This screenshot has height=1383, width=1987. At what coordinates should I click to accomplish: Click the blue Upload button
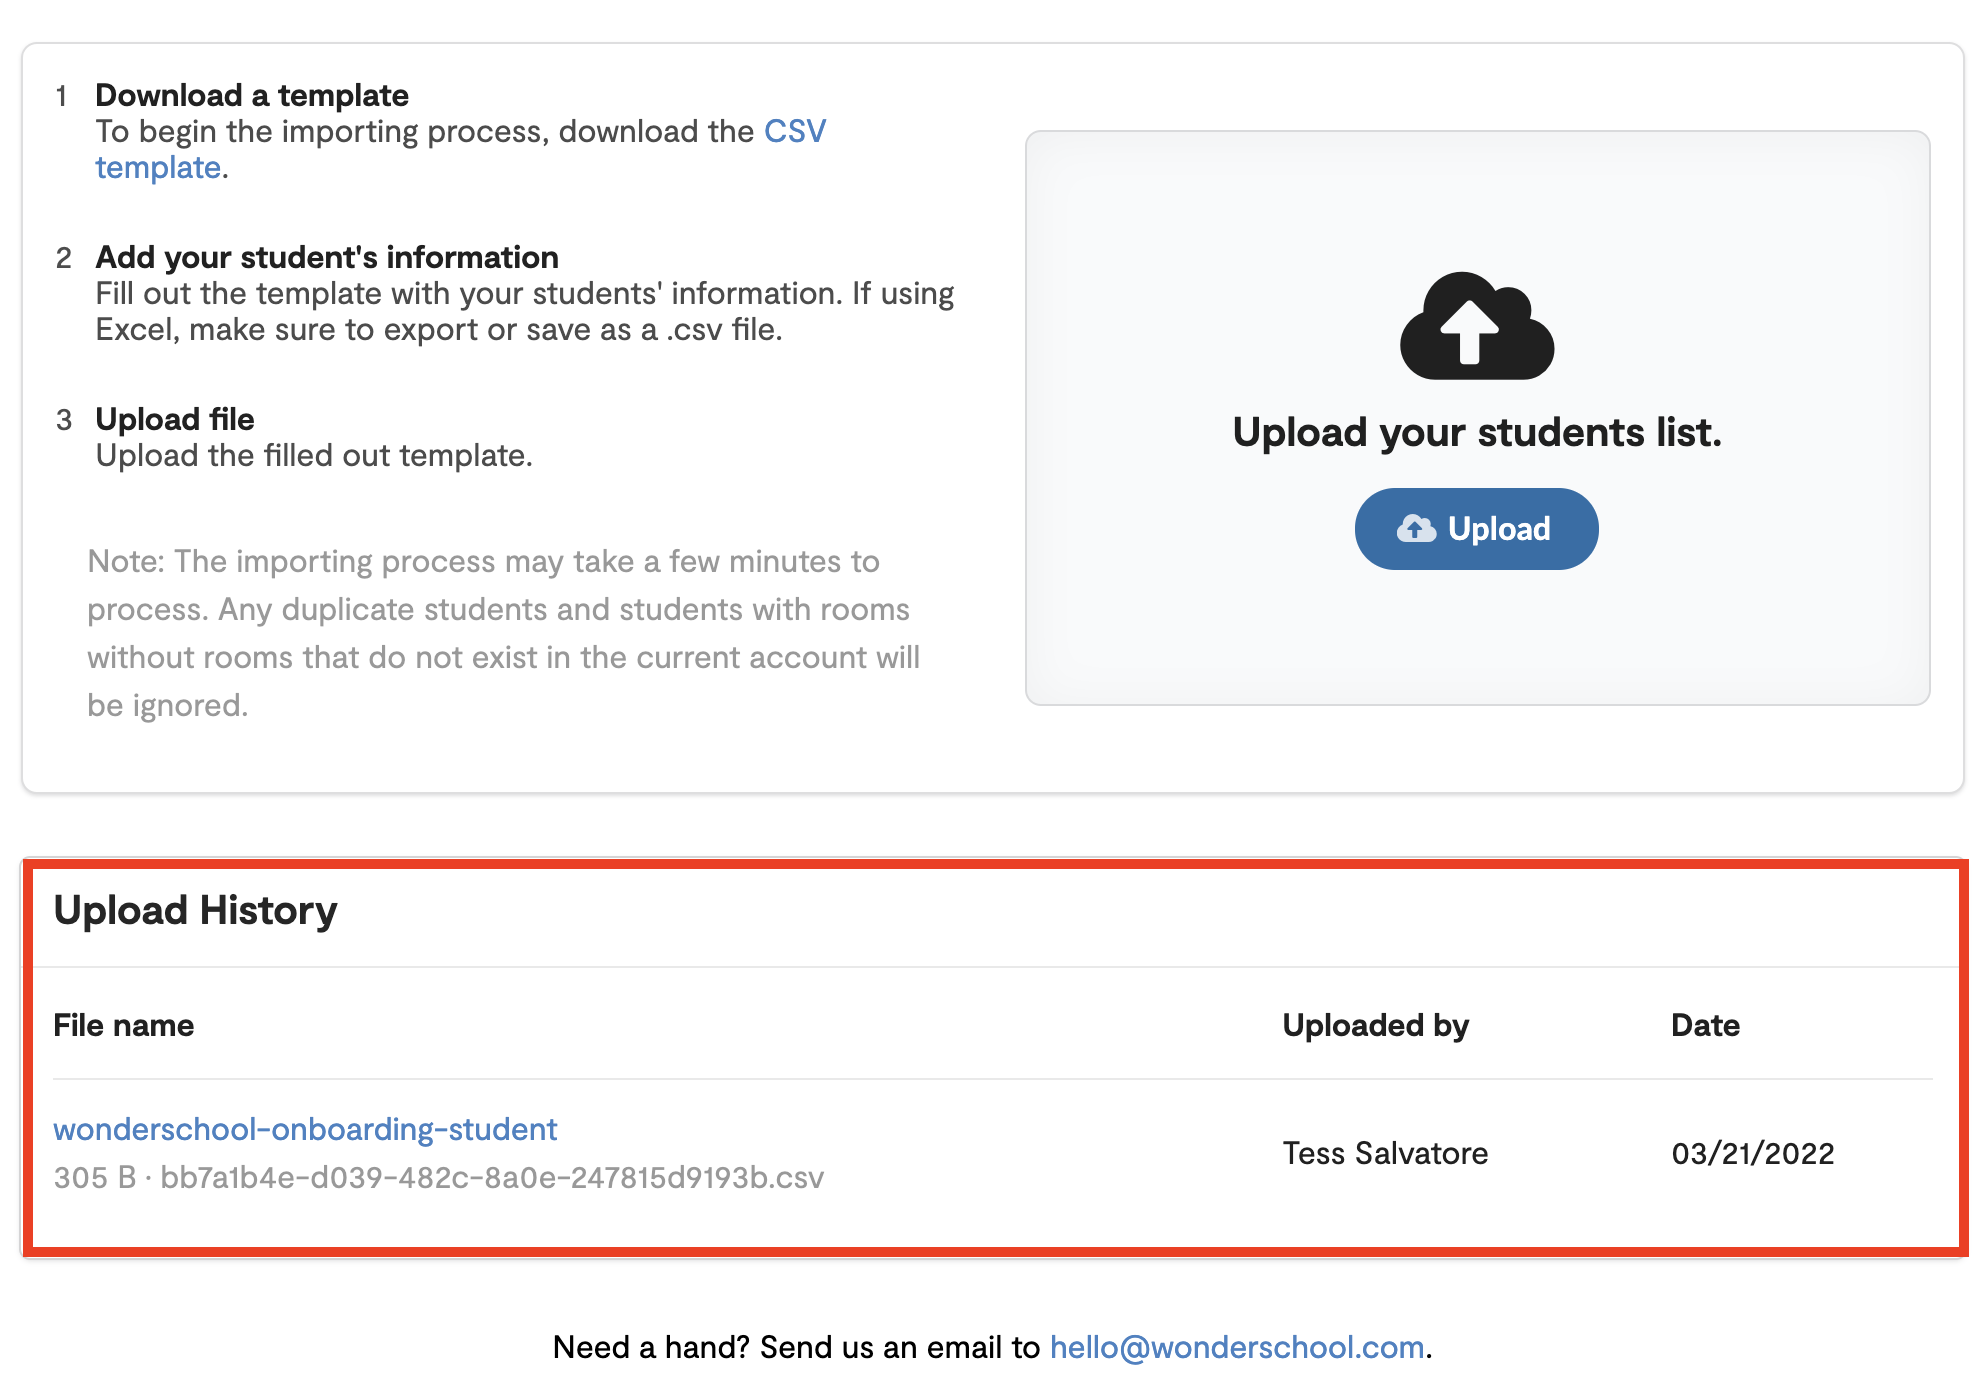[x=1476, y=529]
